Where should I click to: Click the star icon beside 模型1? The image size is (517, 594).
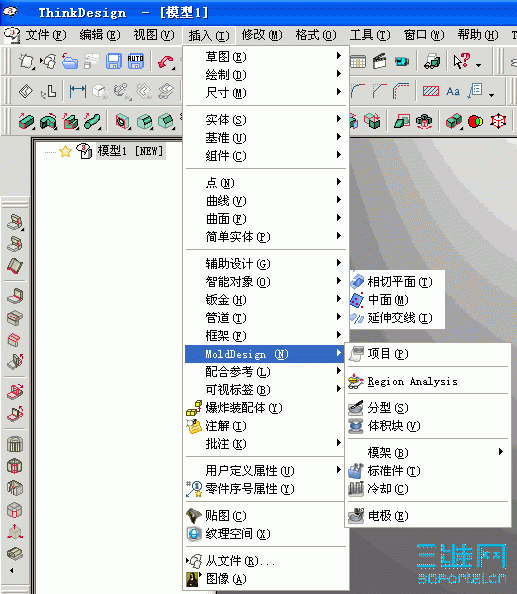[65, 152]
